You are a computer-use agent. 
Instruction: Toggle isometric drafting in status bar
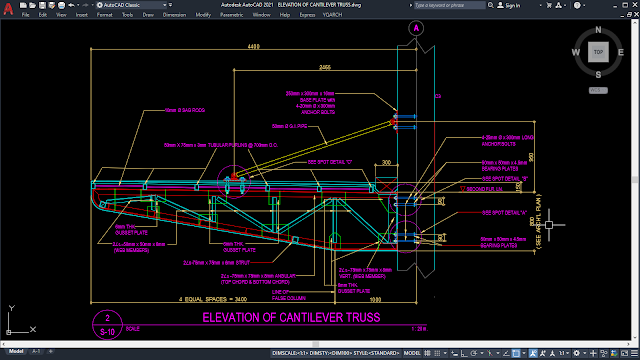click(x=490, y=353)
